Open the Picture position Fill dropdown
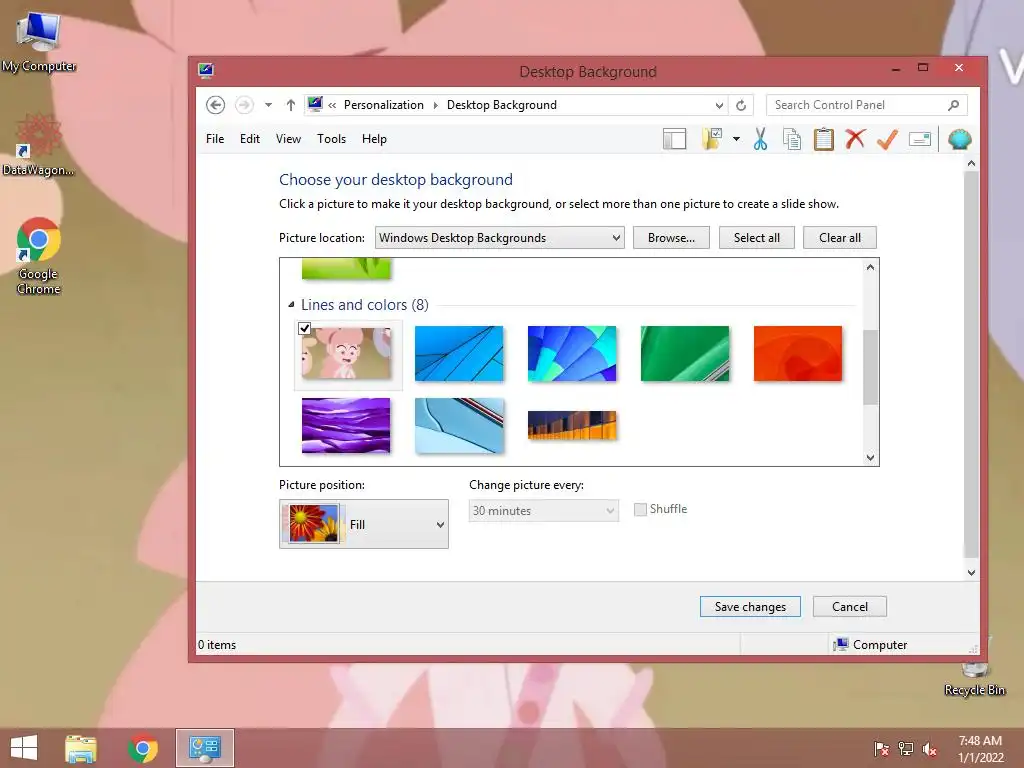 364,524
